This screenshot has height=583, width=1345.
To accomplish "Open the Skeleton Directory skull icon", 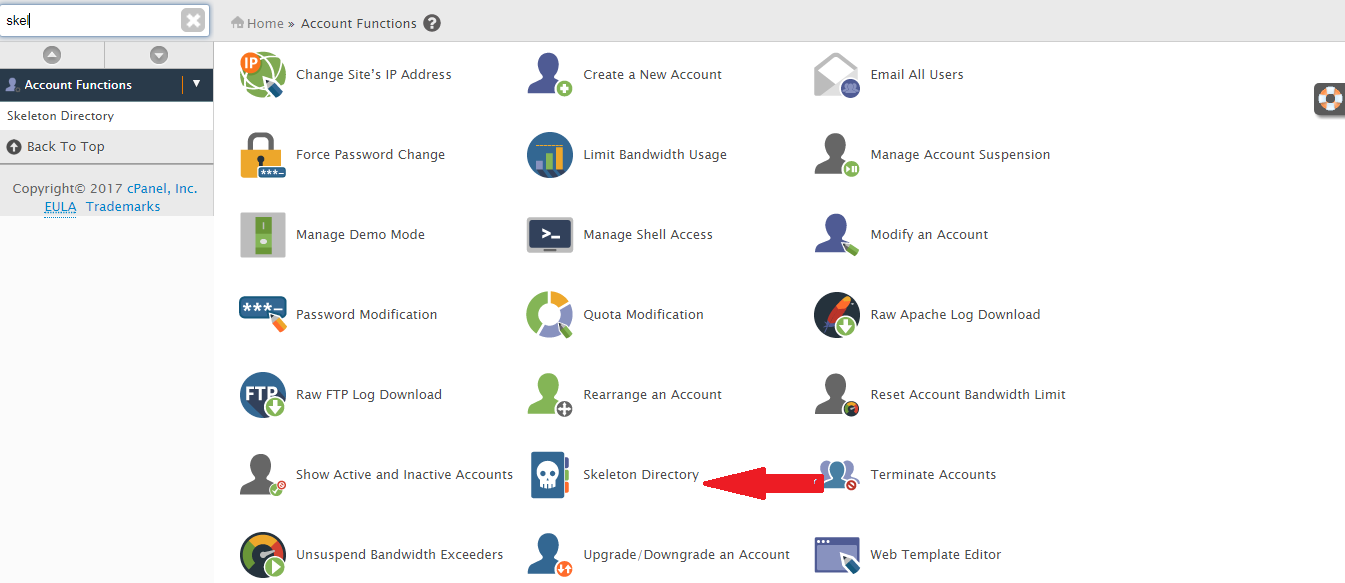I will point(550,475).
